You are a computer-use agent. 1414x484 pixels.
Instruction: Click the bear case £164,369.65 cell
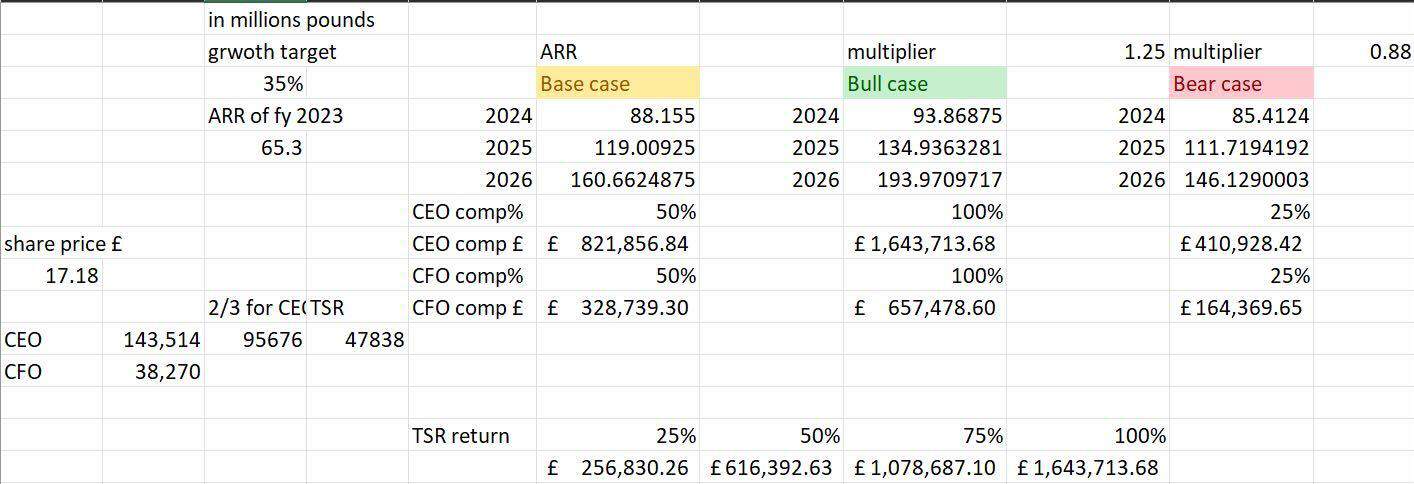1241,308
